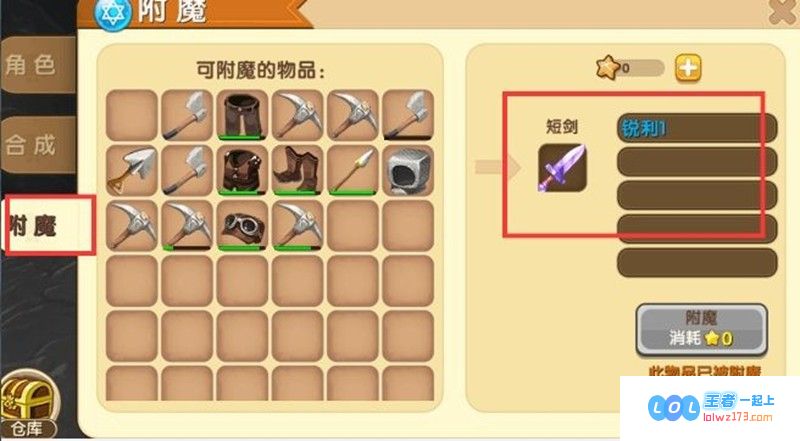Image resolution: width=800 pixels, height=441 pixels.
Task: Click the bottom empty enchantment slot
Action: [x=697, y=263]
